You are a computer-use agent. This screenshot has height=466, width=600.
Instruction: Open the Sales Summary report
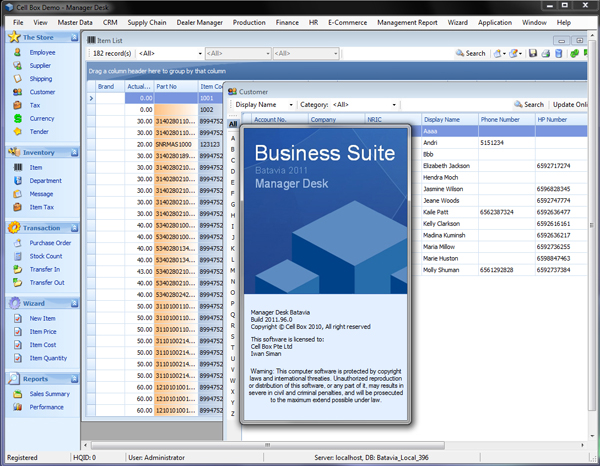(x=50, y=394)
